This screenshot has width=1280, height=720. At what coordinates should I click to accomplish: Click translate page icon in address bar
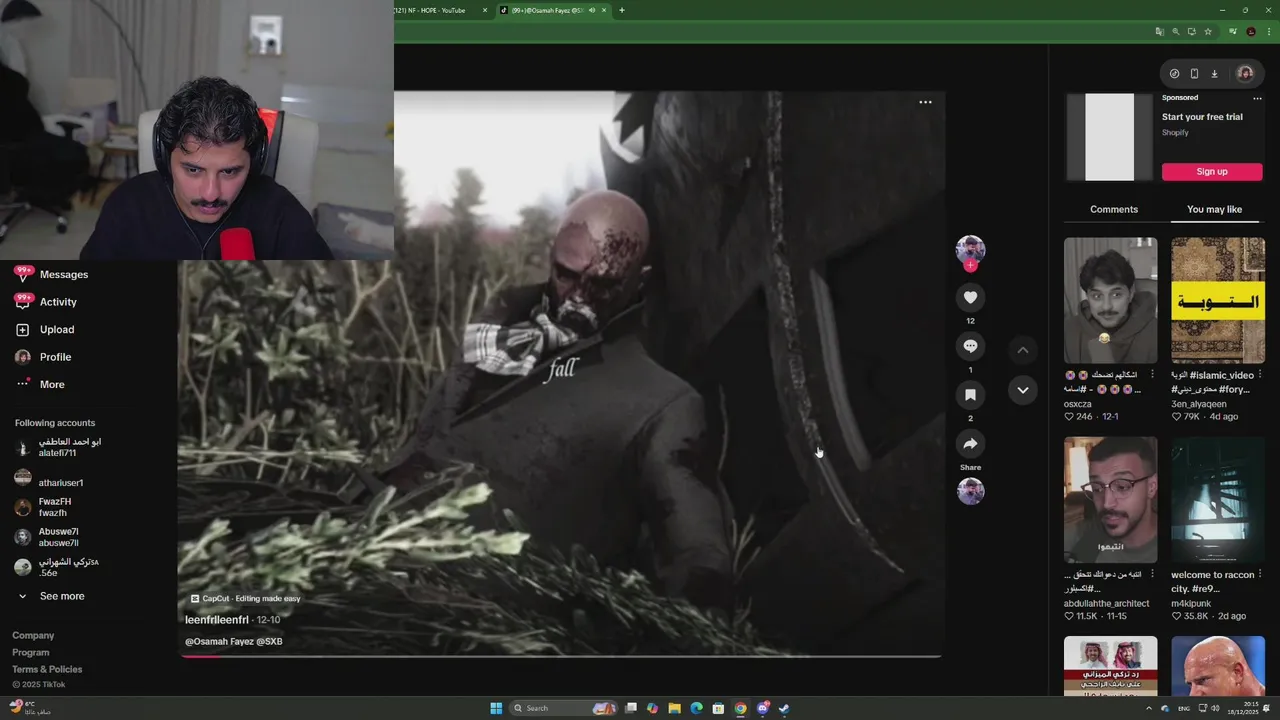pyautogui.click(x=1159, y=32)
